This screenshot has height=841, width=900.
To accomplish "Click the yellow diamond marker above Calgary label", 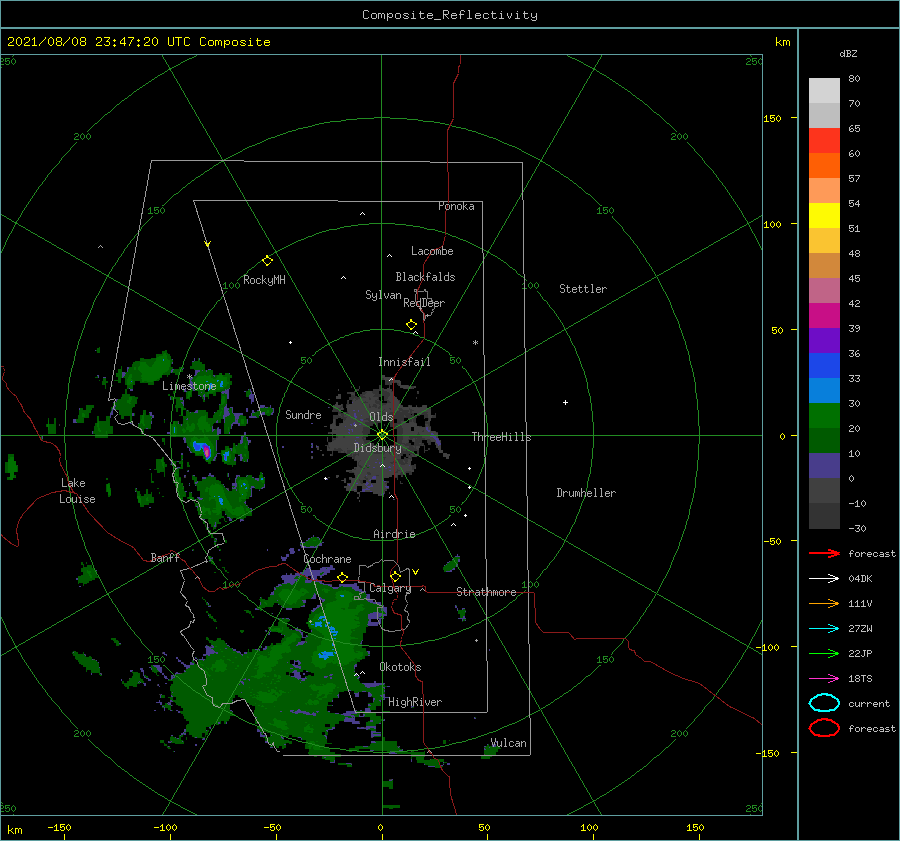I will [x=395, y=576].
